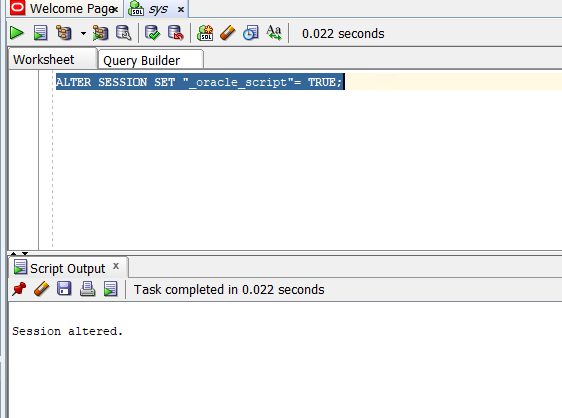Click the To Upper/Lower/InitCap Aa icon
The height and width of the screenshot is (418, 562).
pos(274,33)
